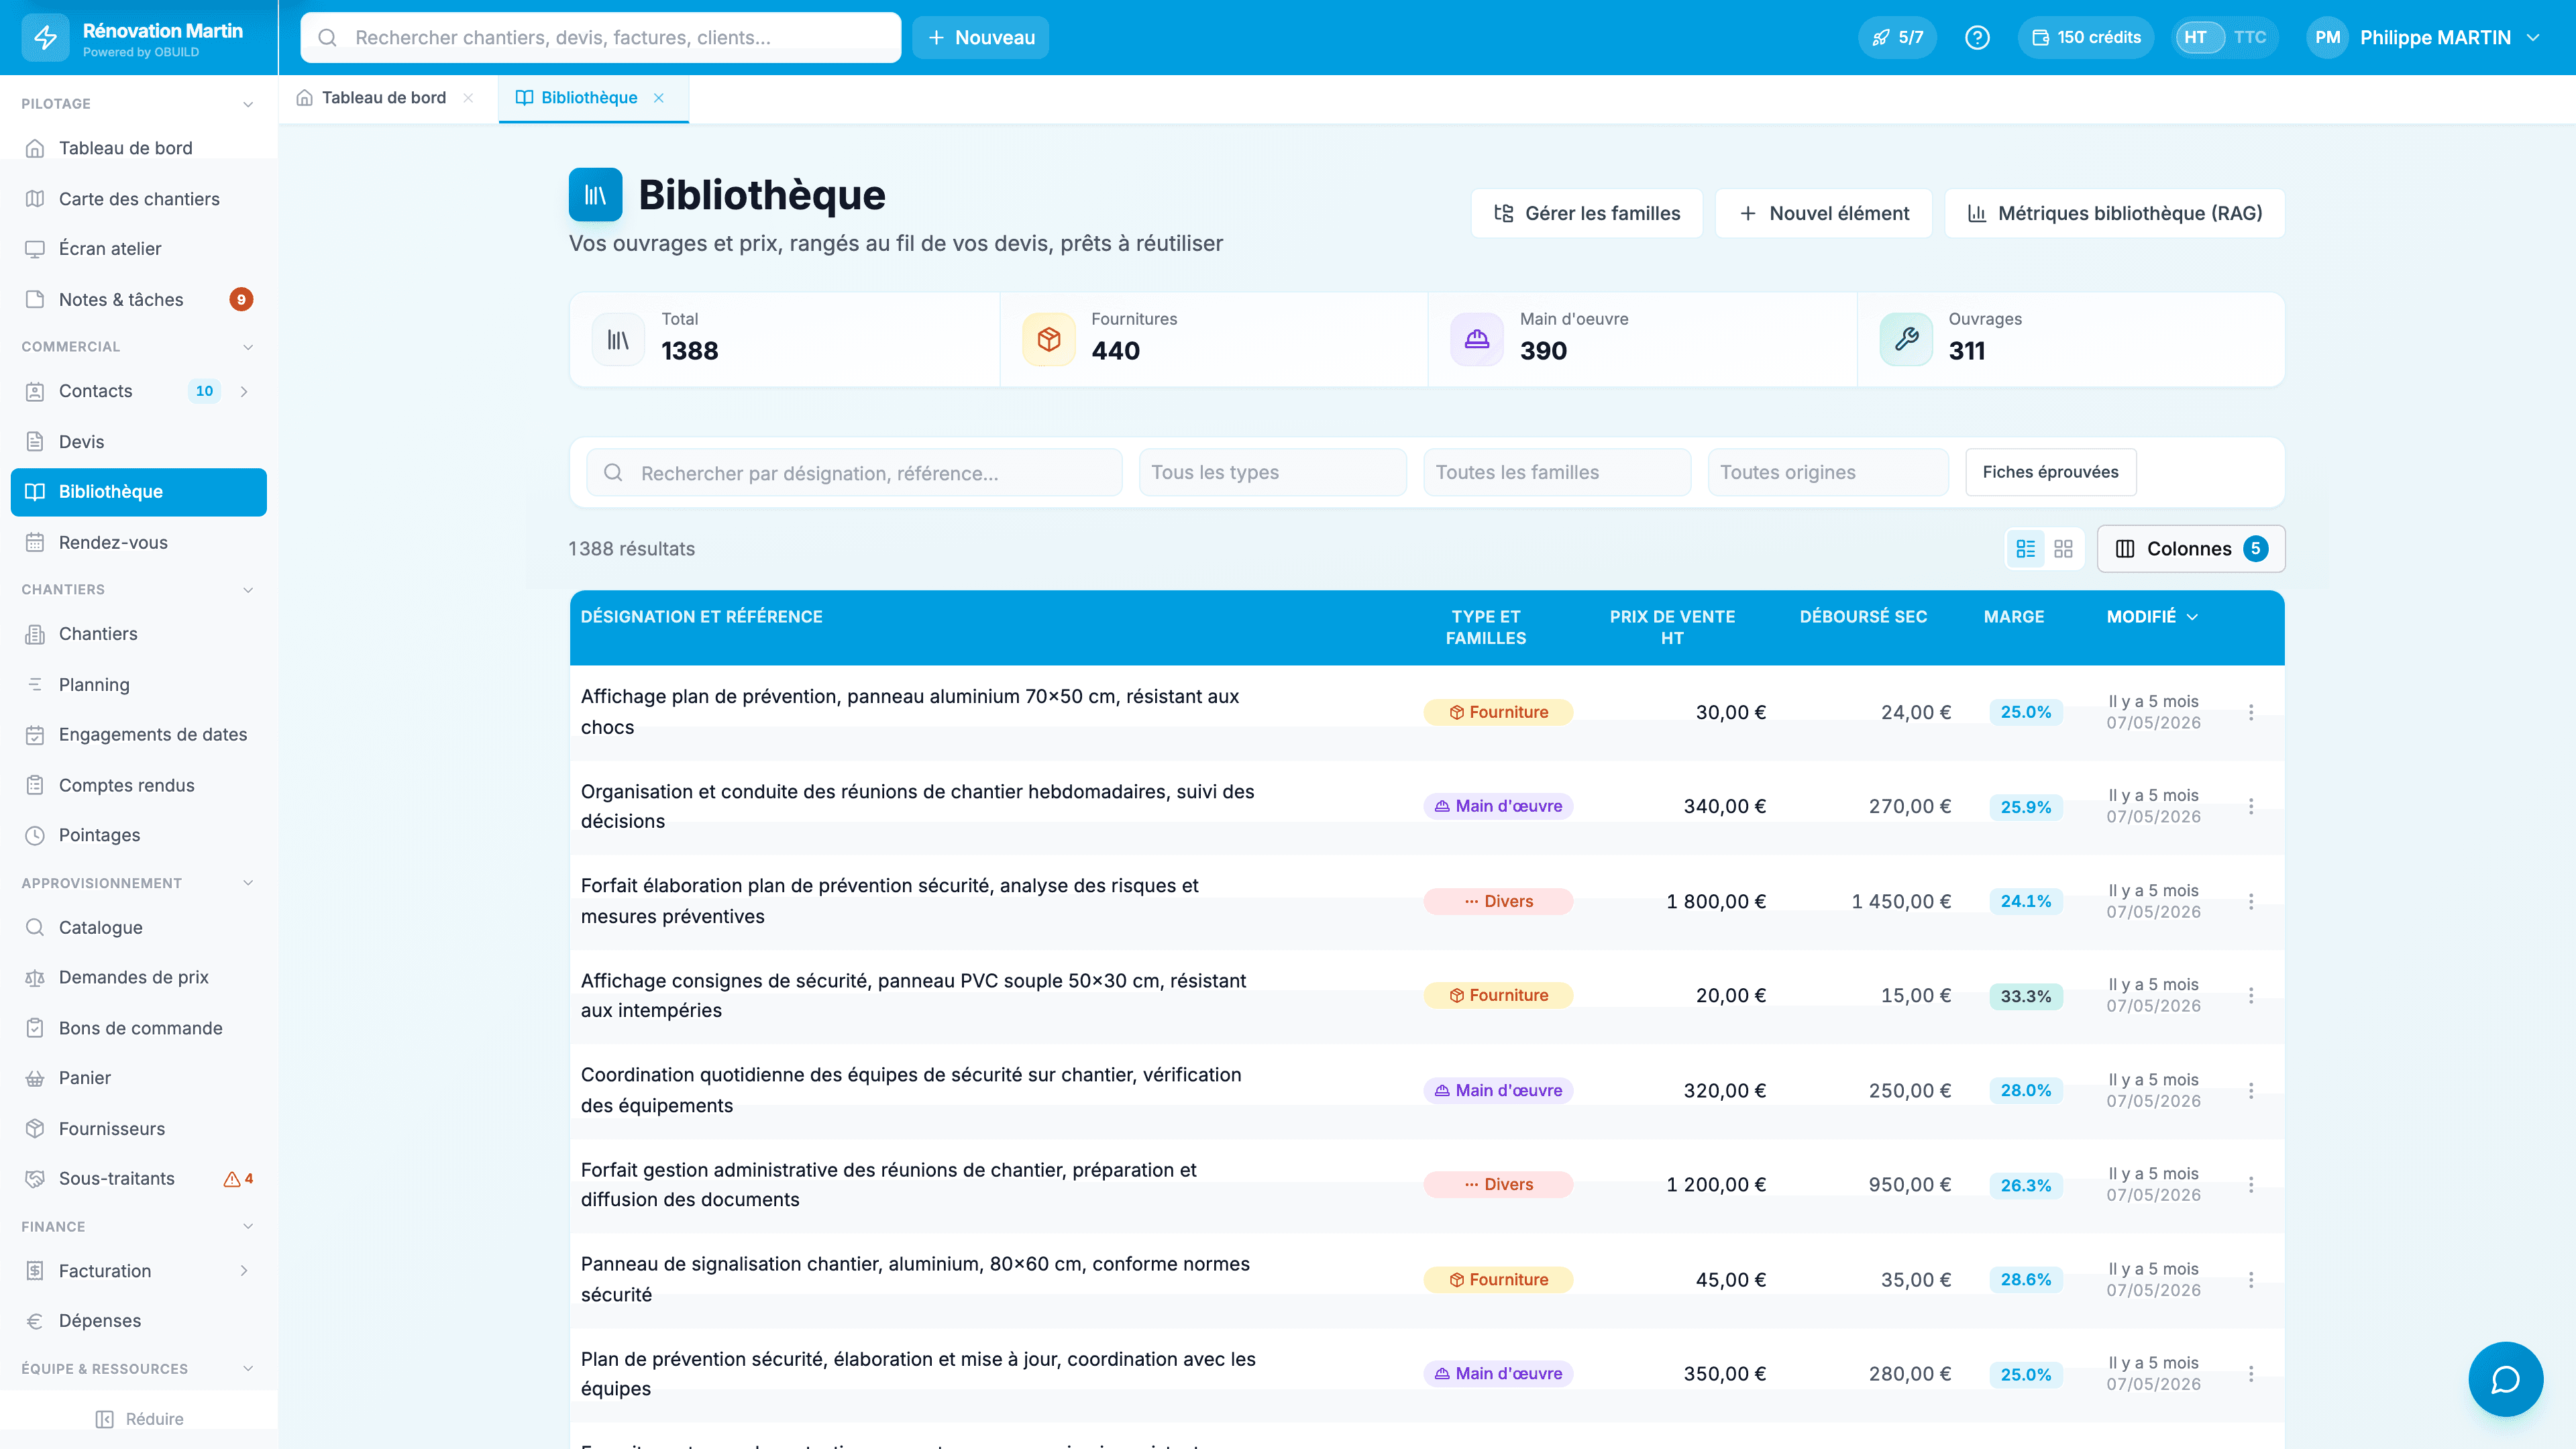Click the PM avatar circle

tap(2327, 37)
